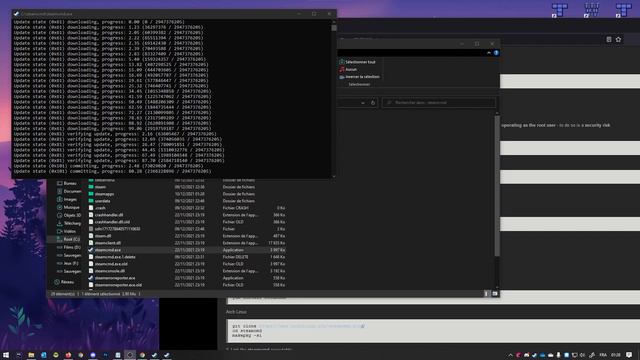Screen dimensions: 640x360
Task: Open Explorer help (blue question icon)
Action: [x=496, y=53]
